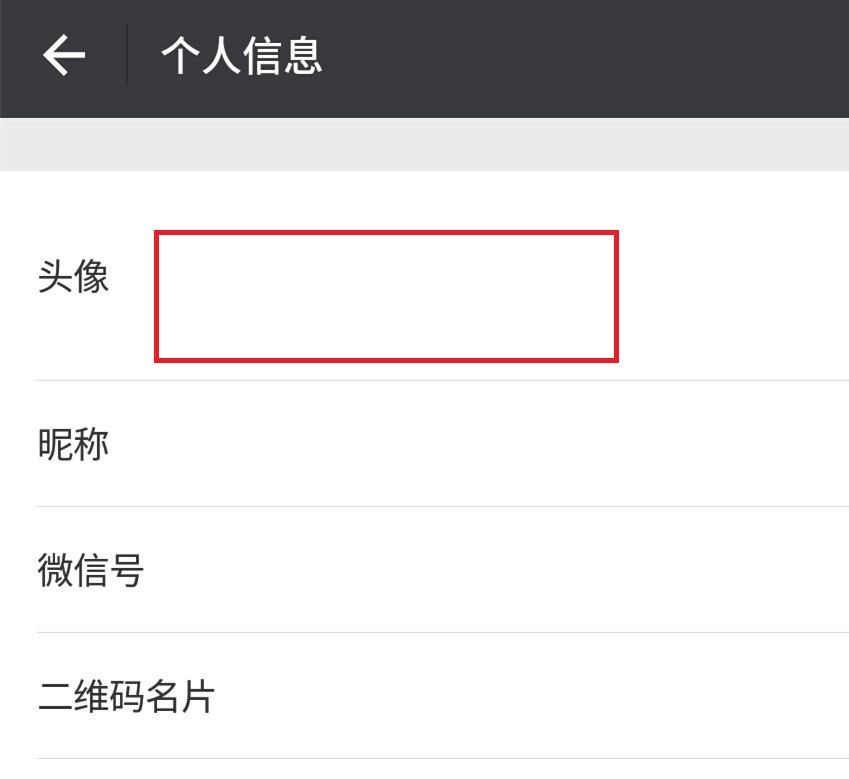Screen dimensions: 849x779
Task: Open the 昵称 nickname row
Action: (x=424, y=444)
